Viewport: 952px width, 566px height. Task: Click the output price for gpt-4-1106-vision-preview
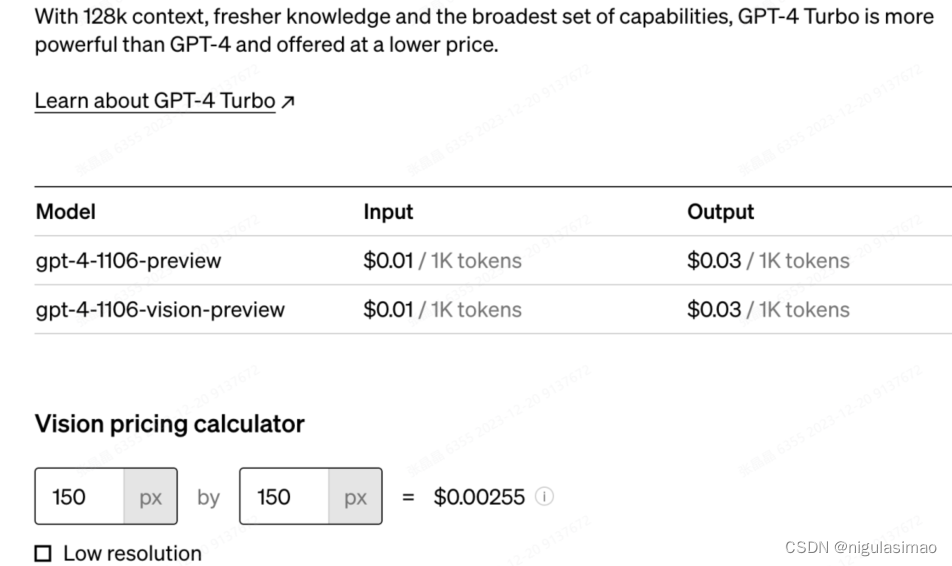point(767,310)
